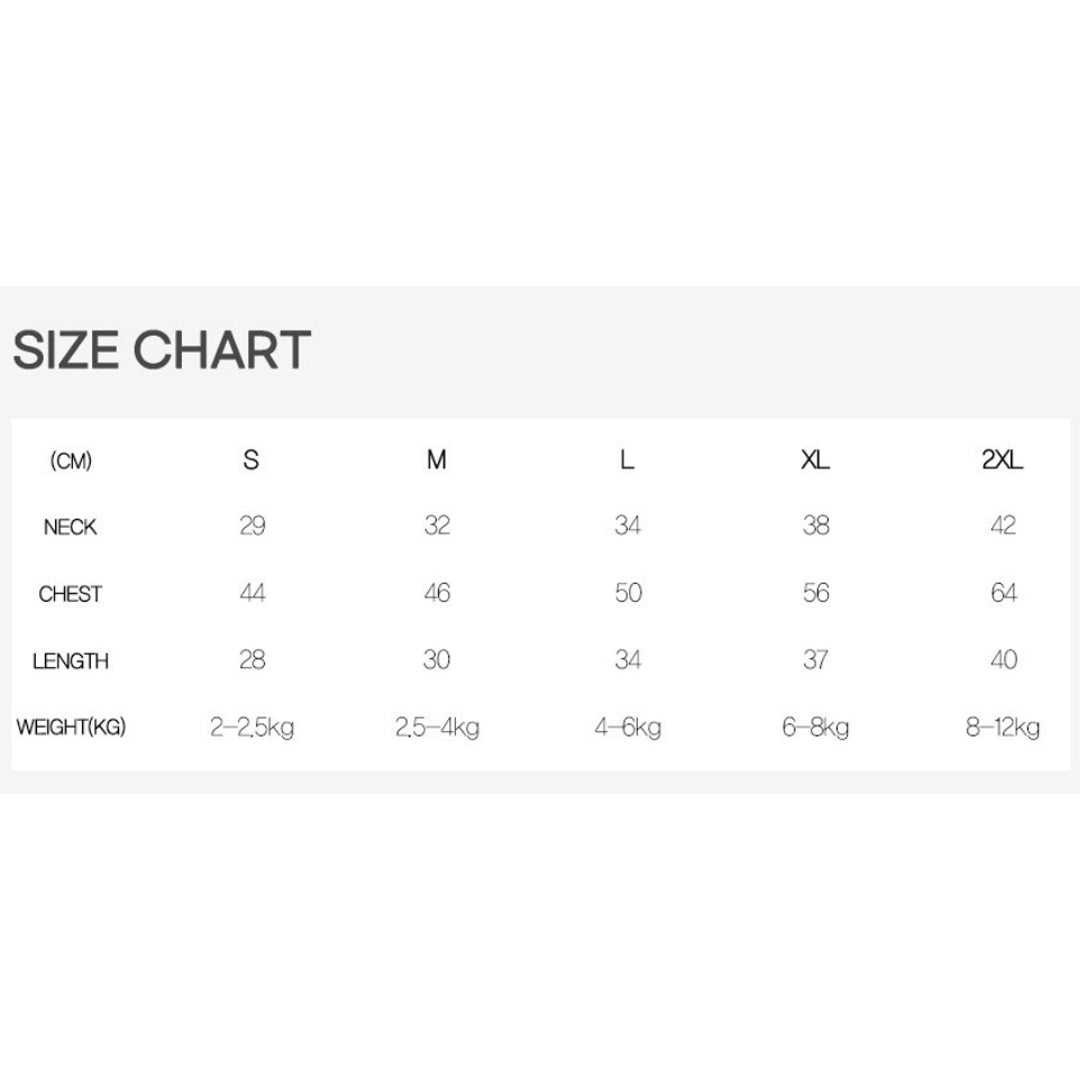
Task: Click the CHEST row label
Action: 70,594
